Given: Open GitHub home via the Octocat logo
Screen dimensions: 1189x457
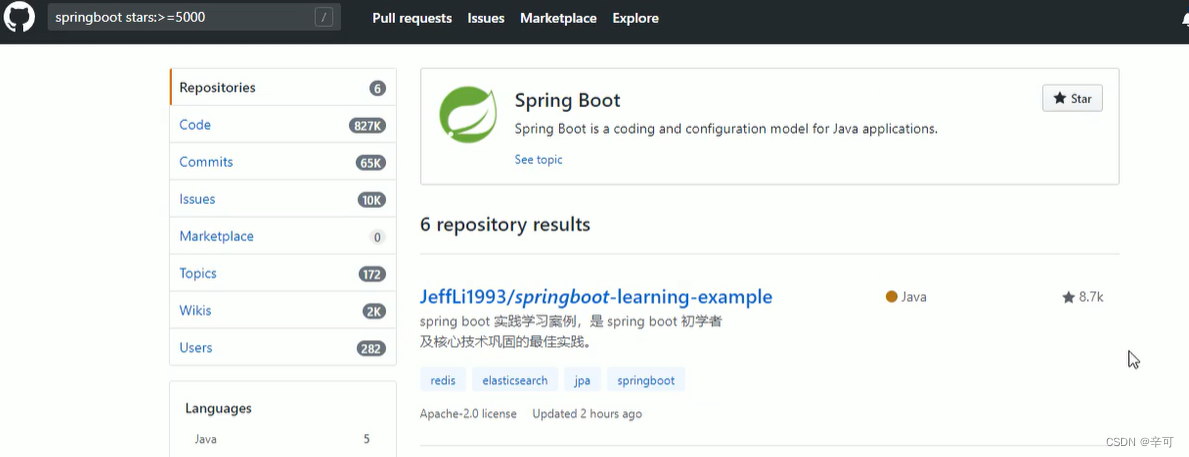Looking at the screenshot, I should [20, 17].
